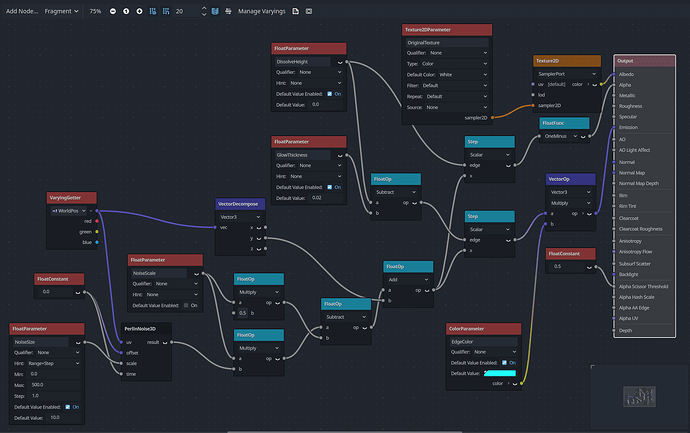This screenshot has height=433, width=690.
Task: Open the Add Node menu
Action: pyautogui.click(x=22, y=11)
